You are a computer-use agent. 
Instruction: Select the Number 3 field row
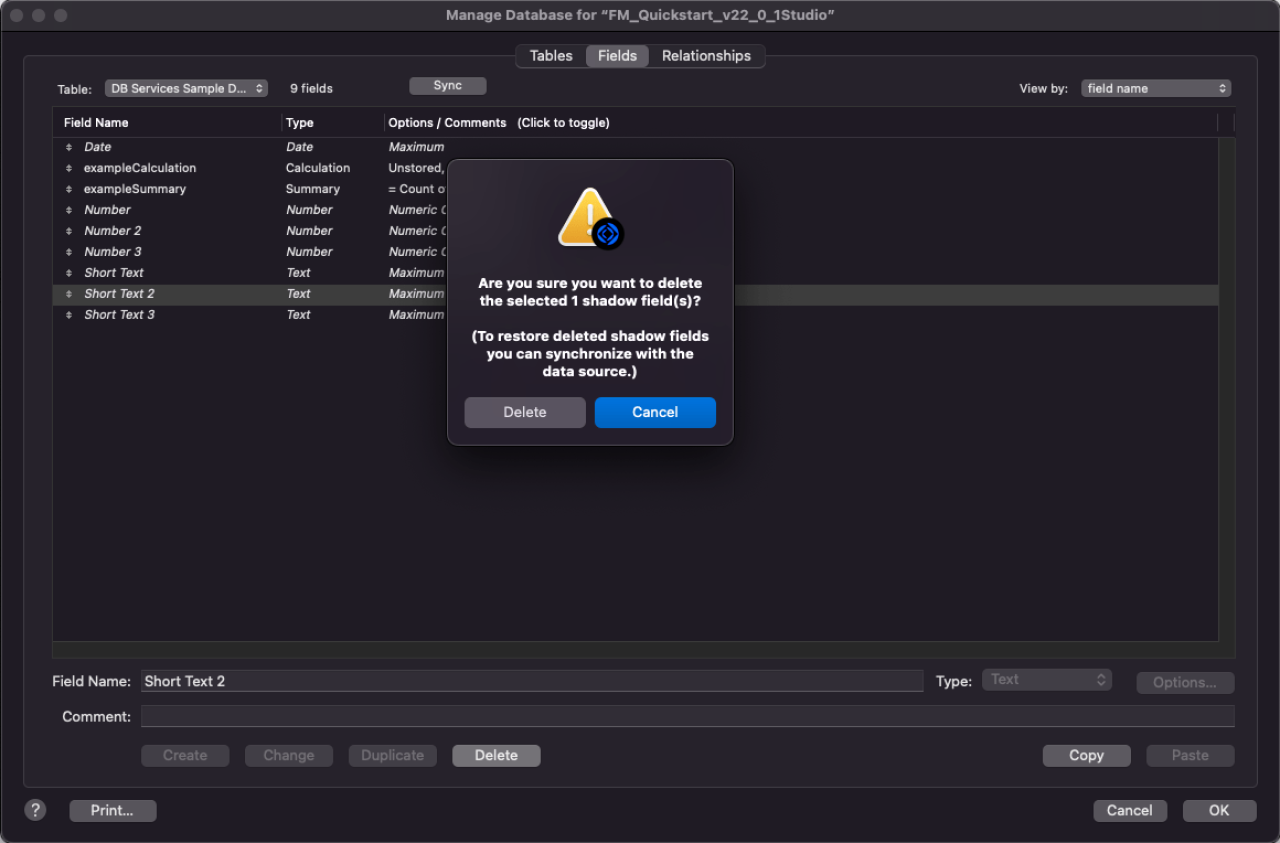click(x=635, y=252)
